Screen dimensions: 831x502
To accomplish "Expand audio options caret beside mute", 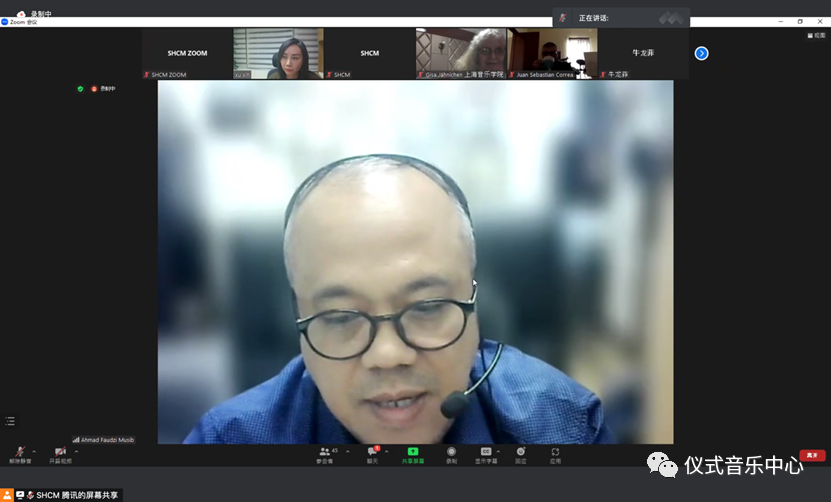I will coord(34,451).
